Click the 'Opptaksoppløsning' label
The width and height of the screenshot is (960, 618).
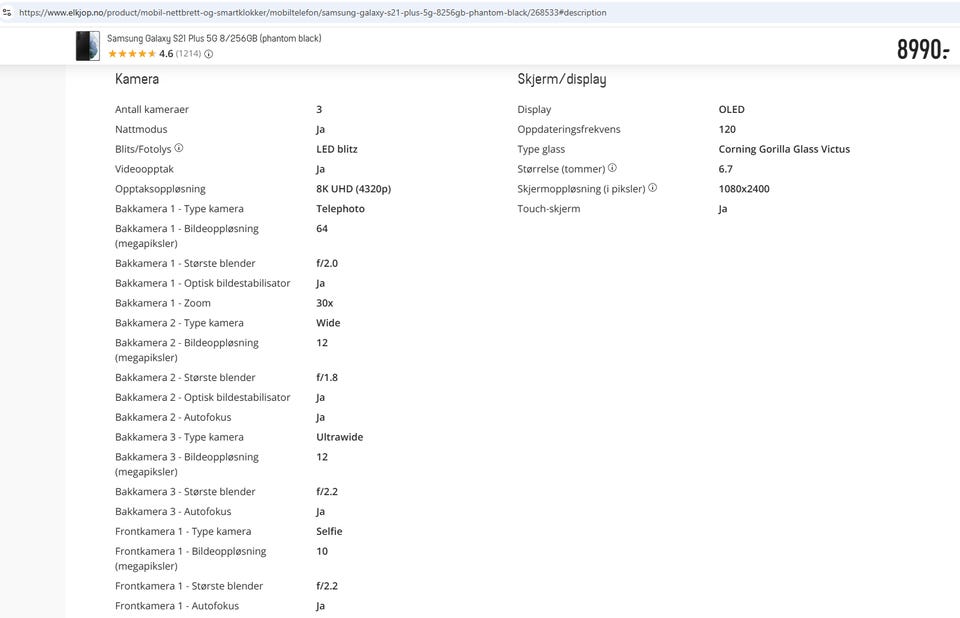tap(160, 189)
